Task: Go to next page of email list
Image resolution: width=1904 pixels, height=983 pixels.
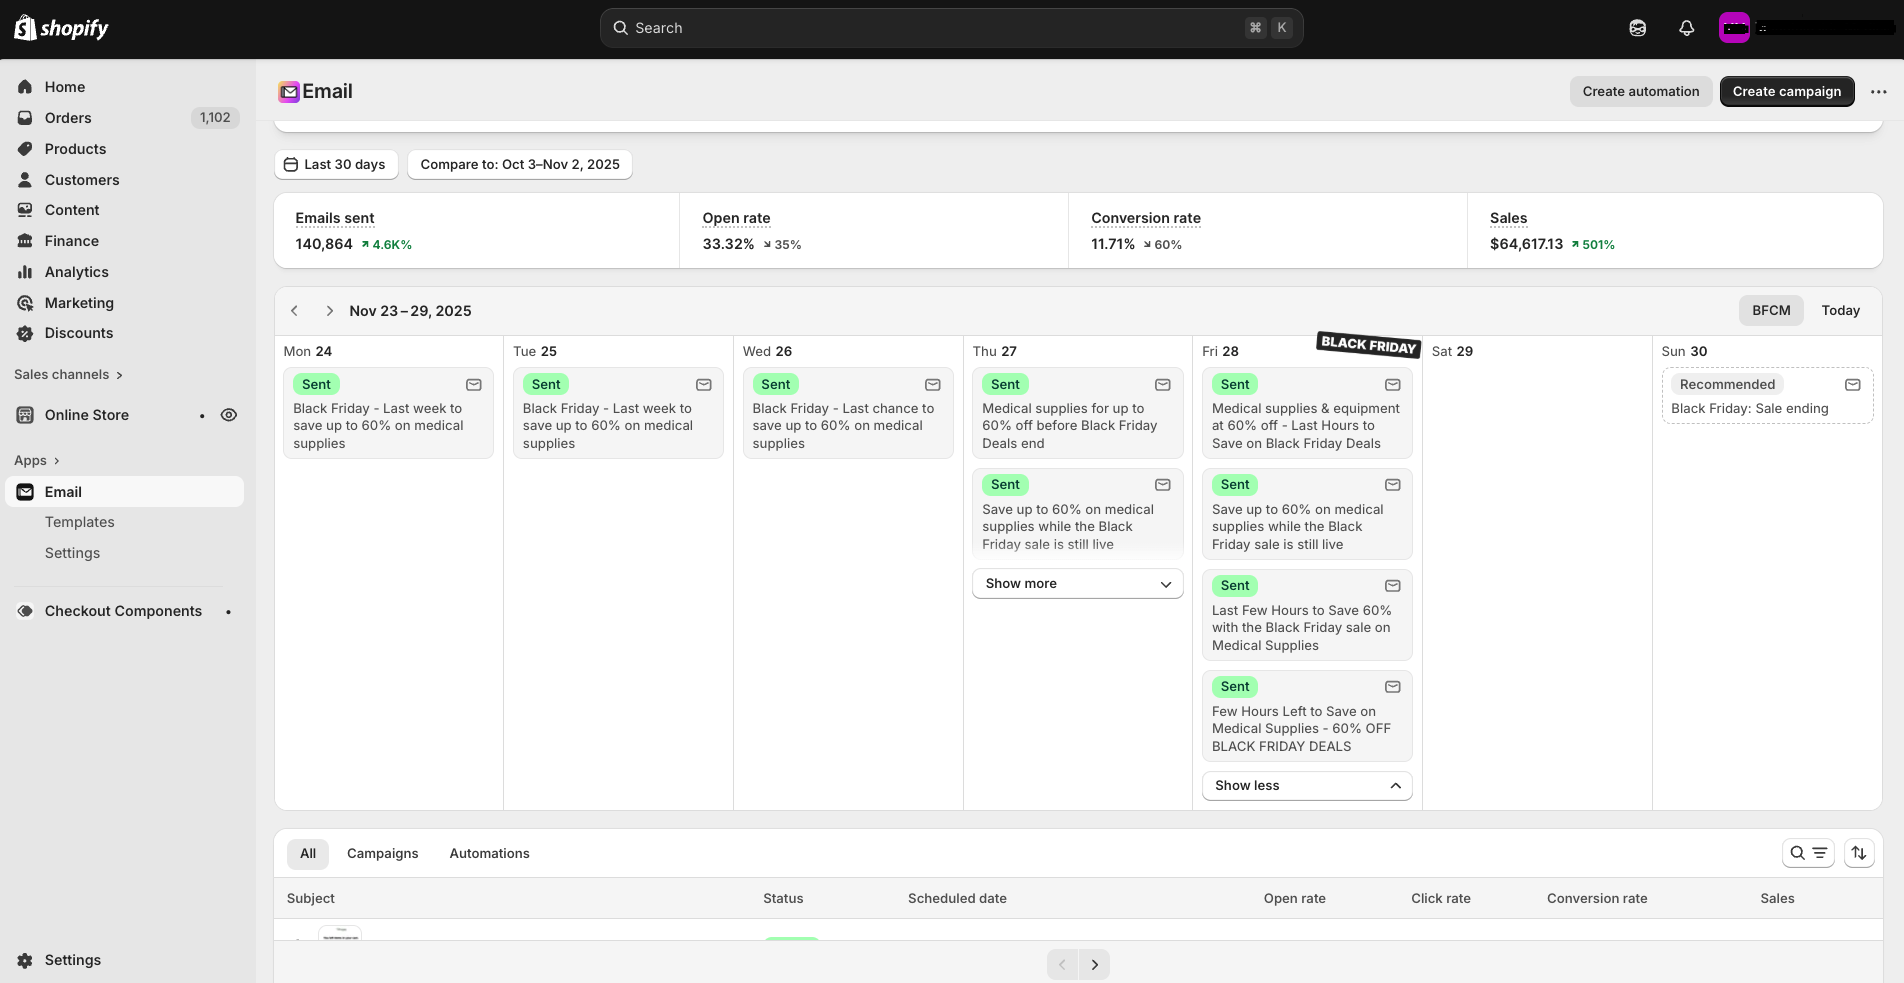Action: click(1095, 965)
